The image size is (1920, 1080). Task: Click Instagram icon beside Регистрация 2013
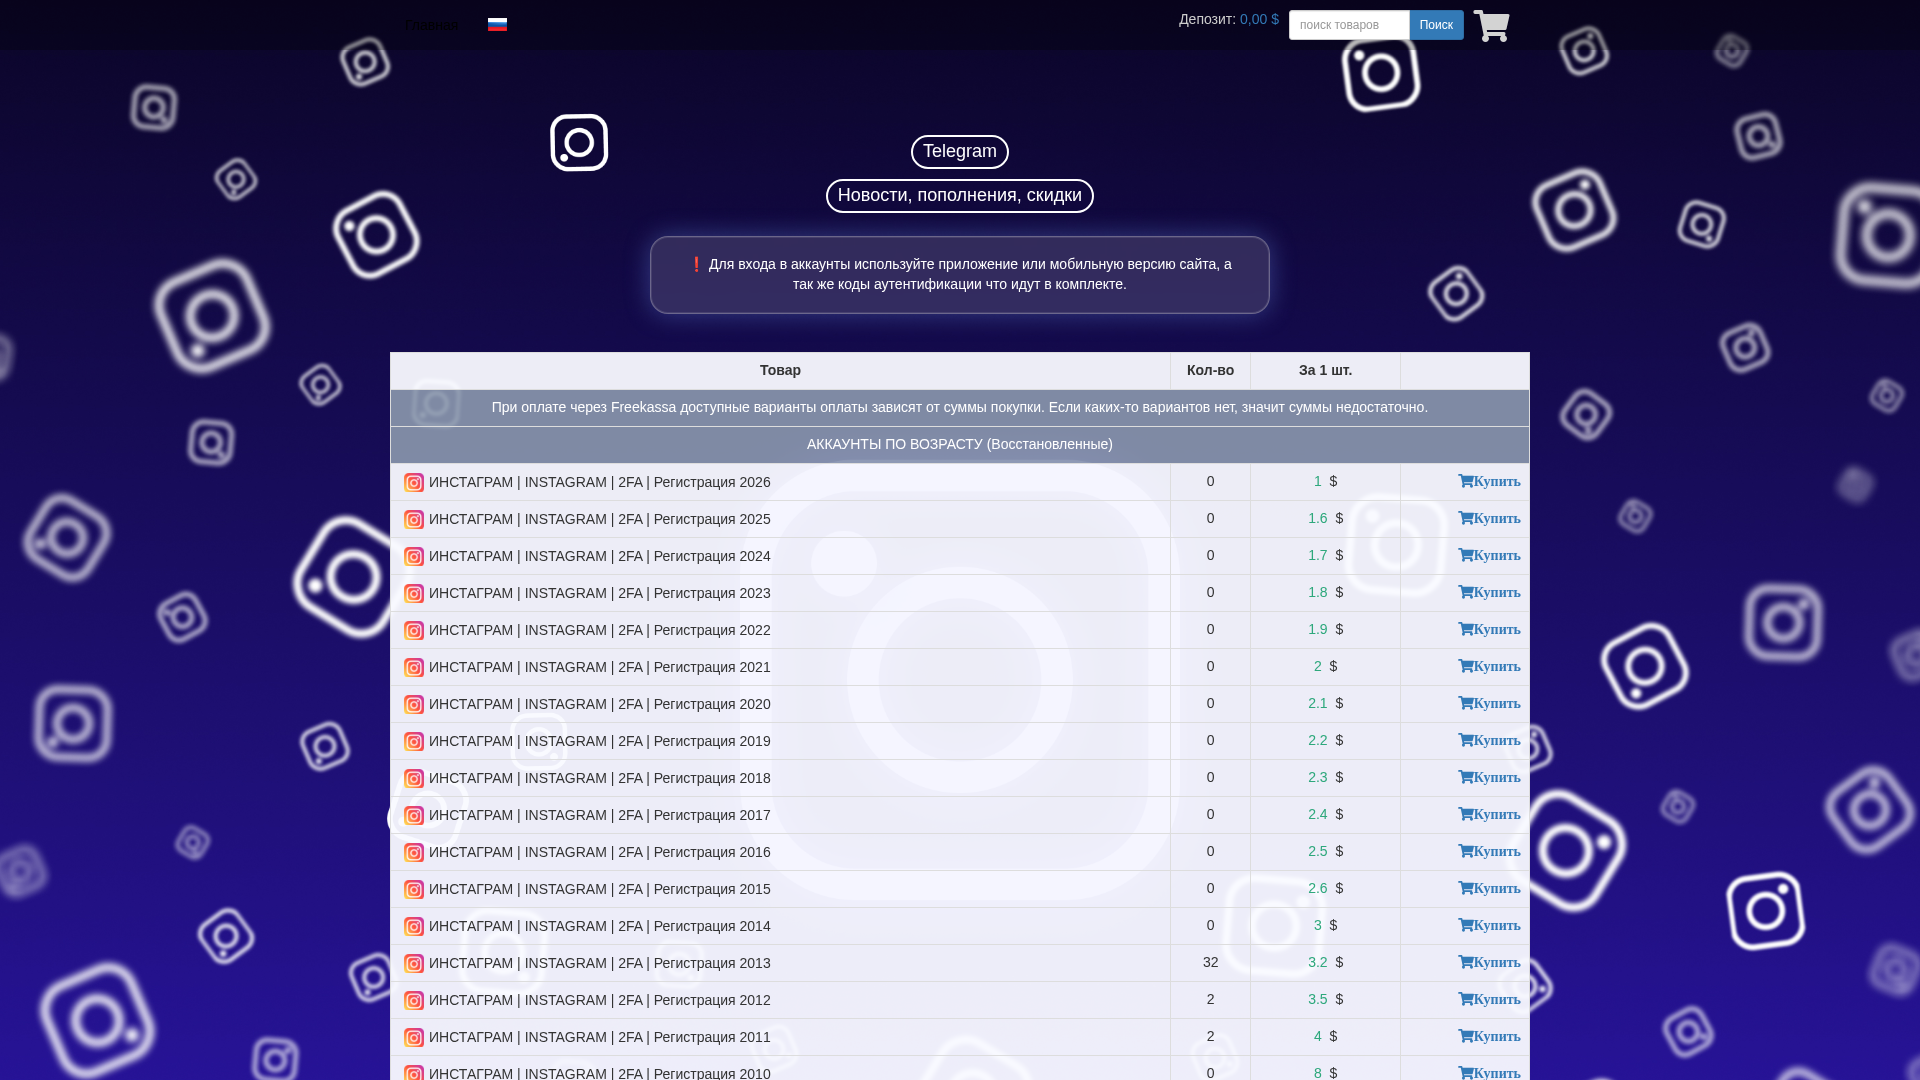pos(414,964)
